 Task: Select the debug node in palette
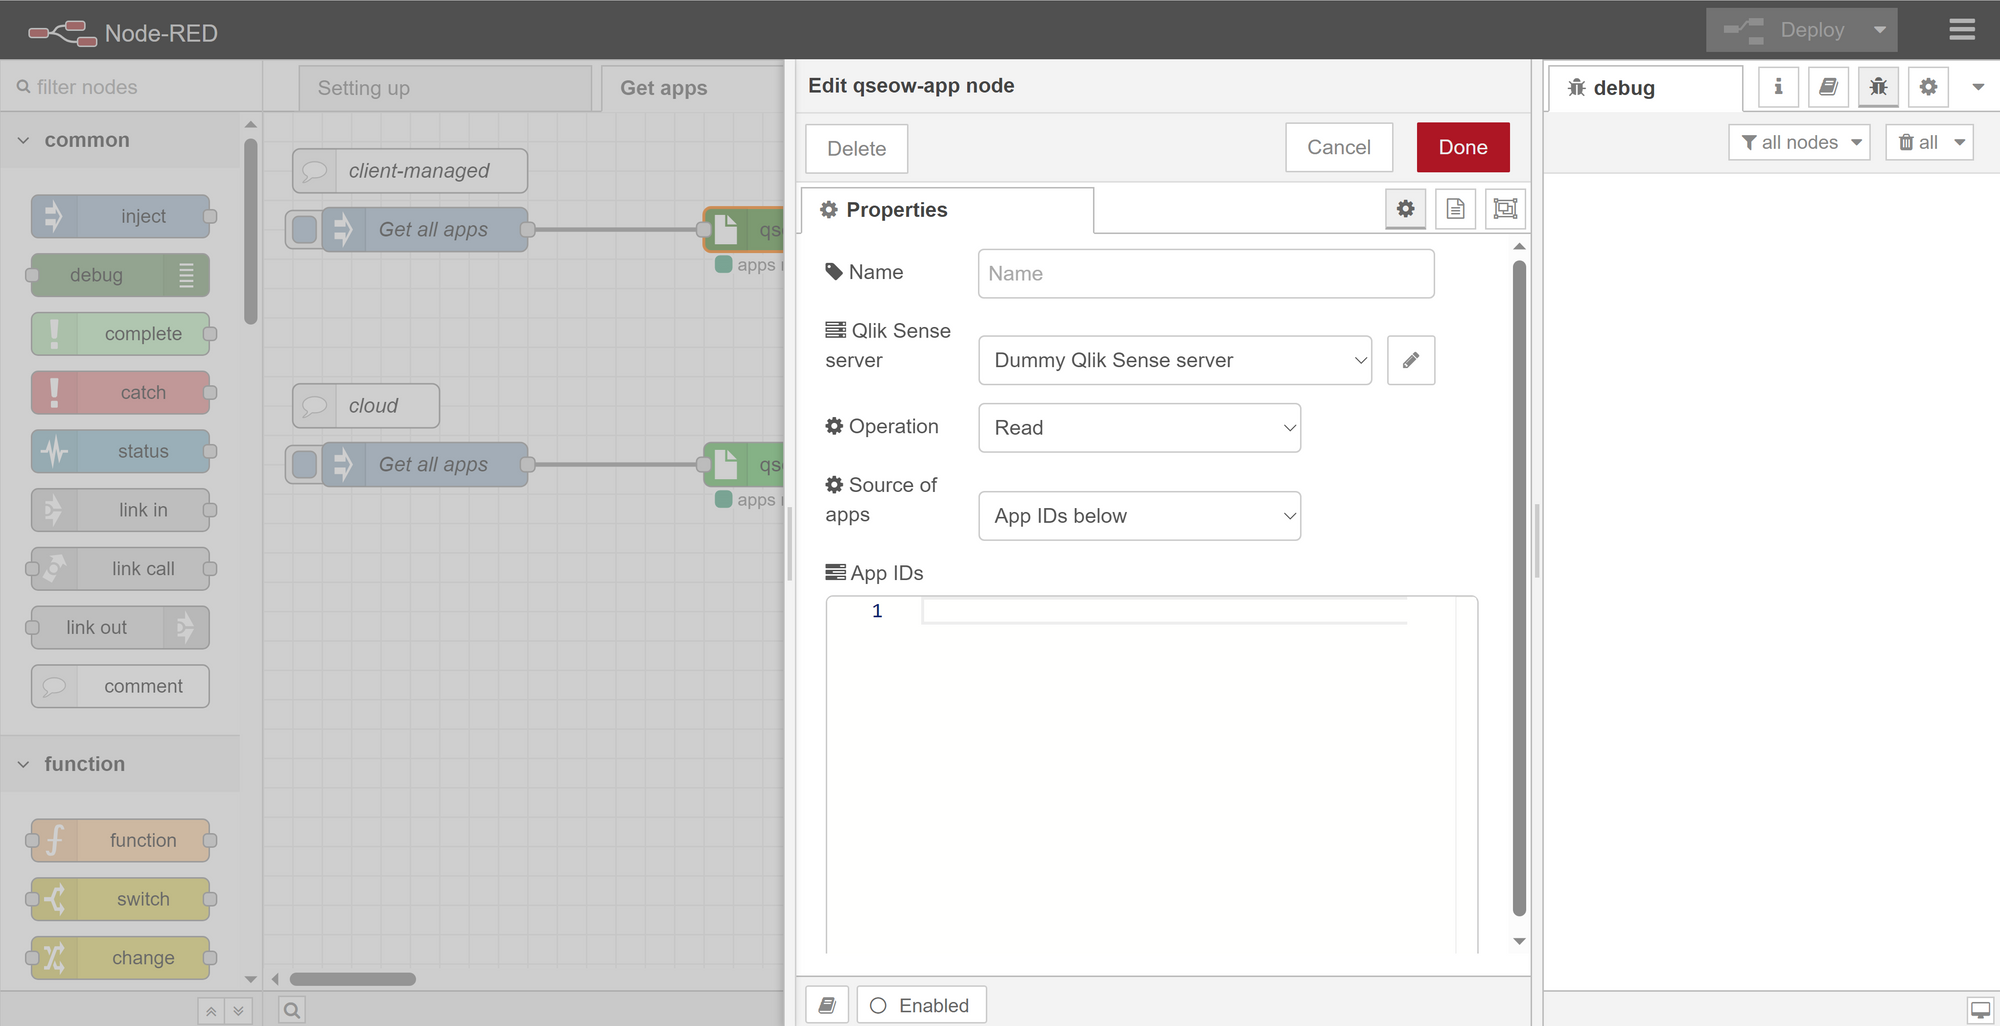(x=121, y=275)
